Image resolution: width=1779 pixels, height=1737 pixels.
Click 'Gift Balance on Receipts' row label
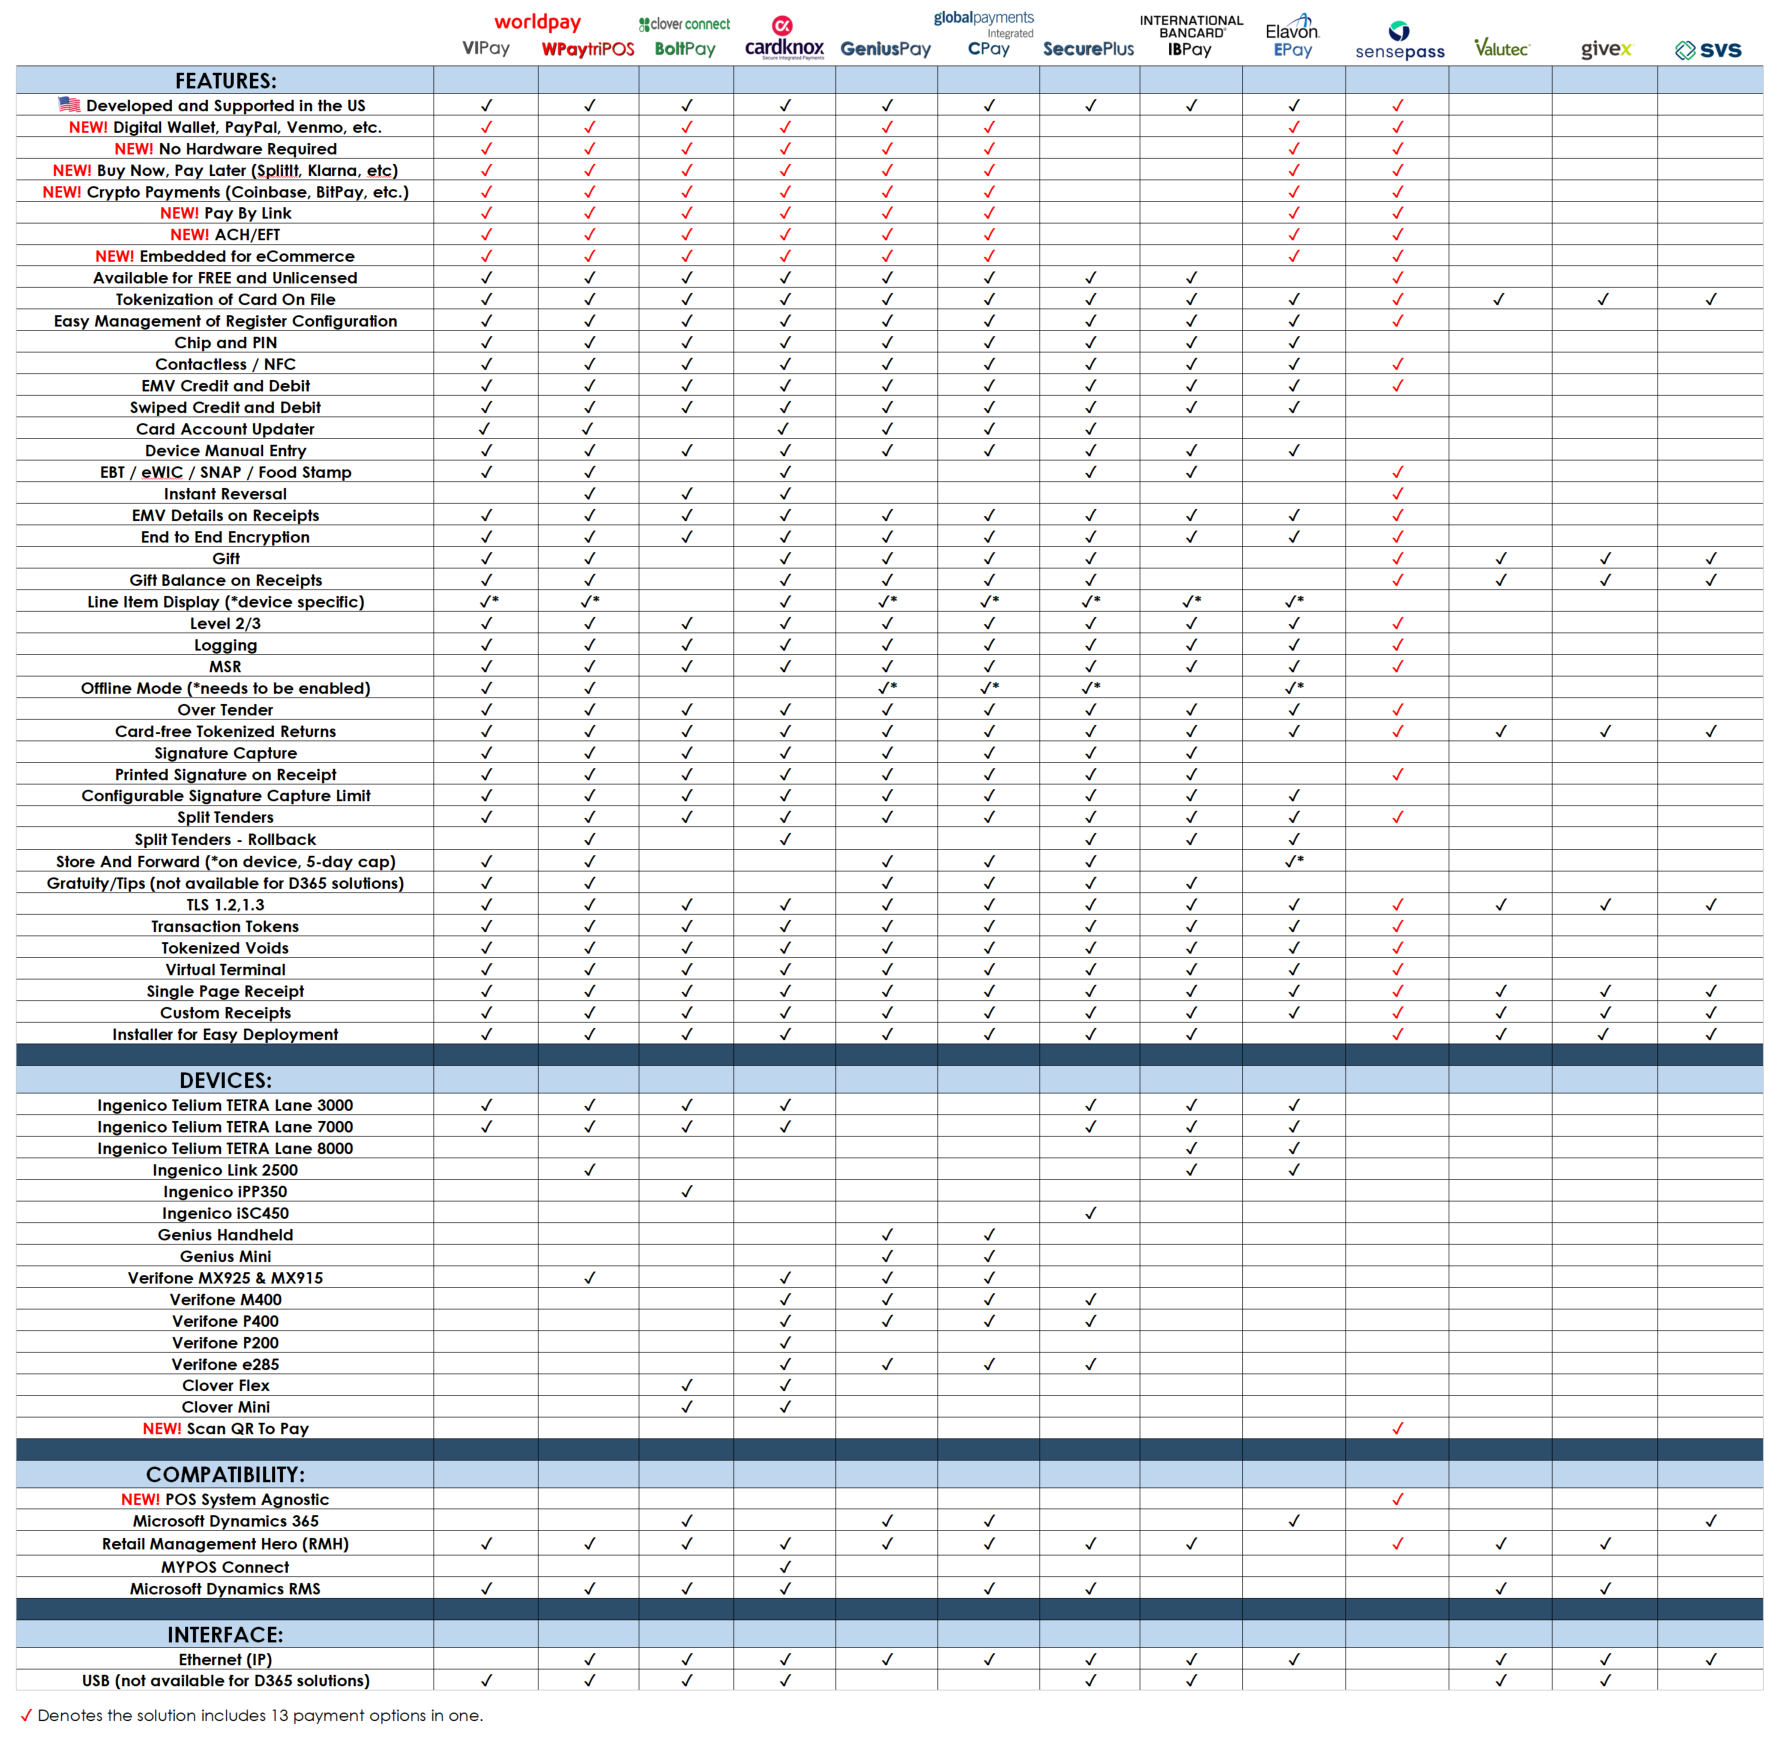226,580
